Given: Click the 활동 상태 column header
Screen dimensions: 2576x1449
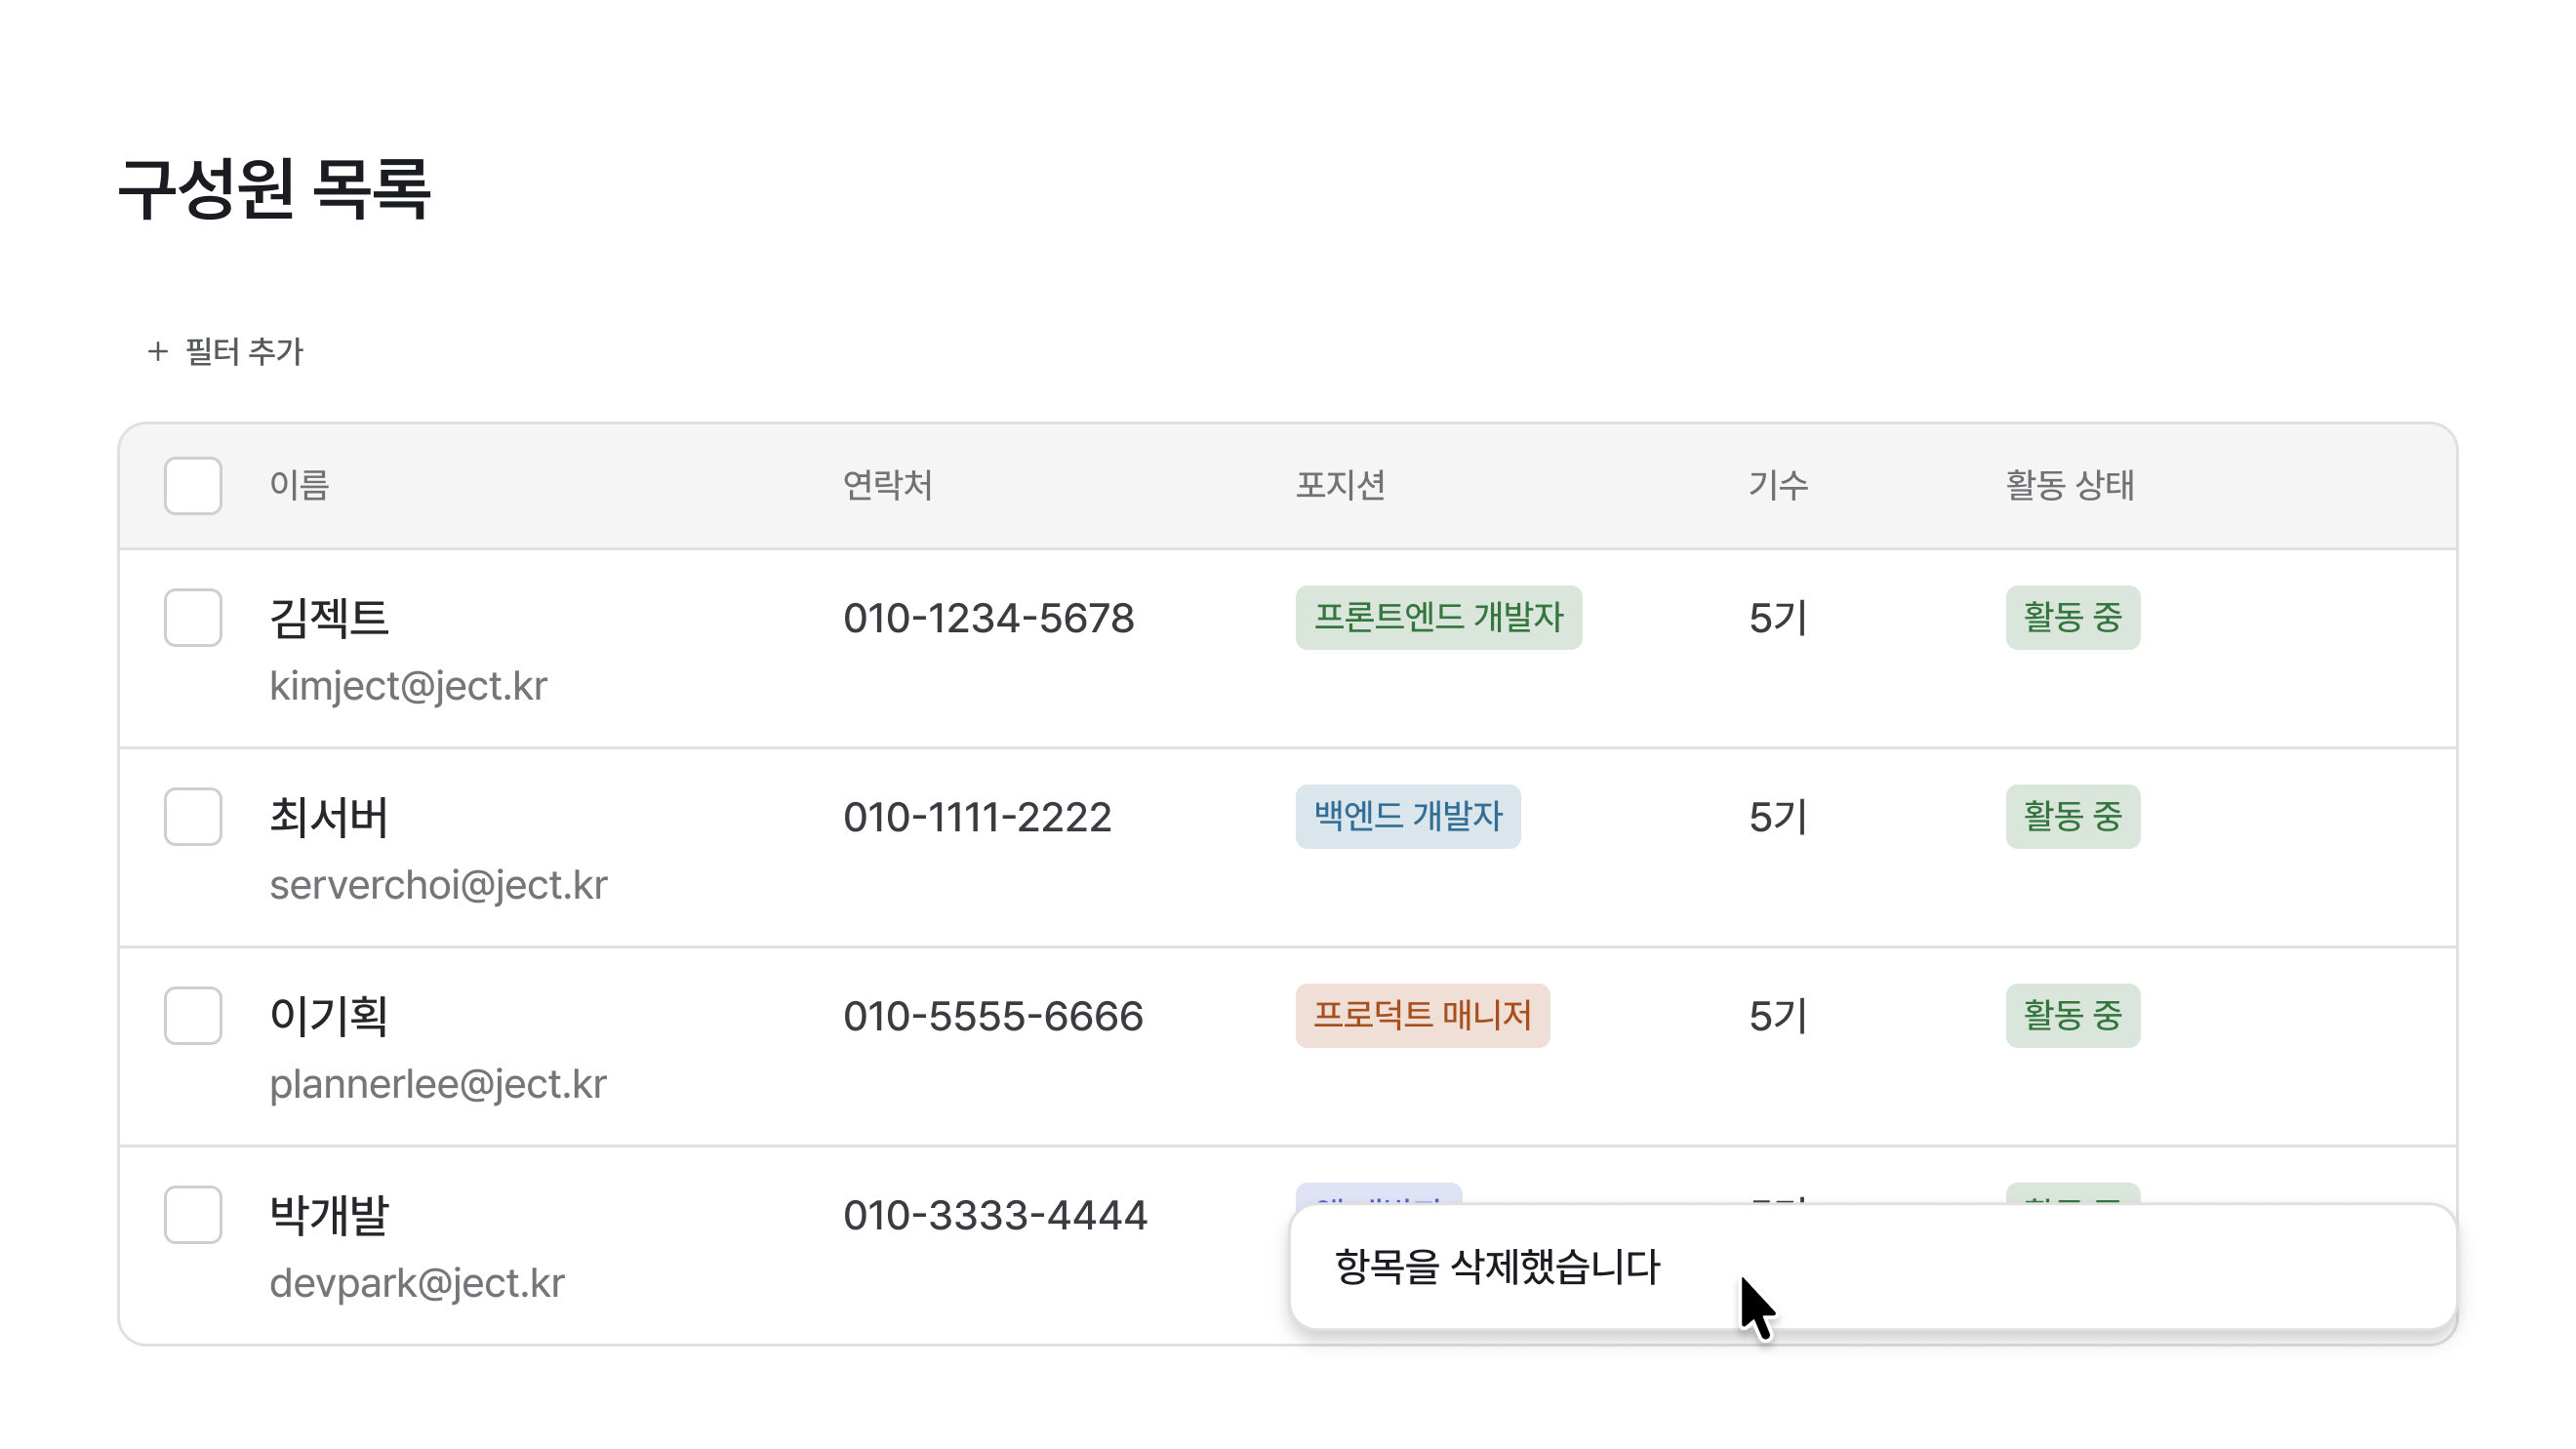Looking at the screenshot, I should [x=2070, y=486].
